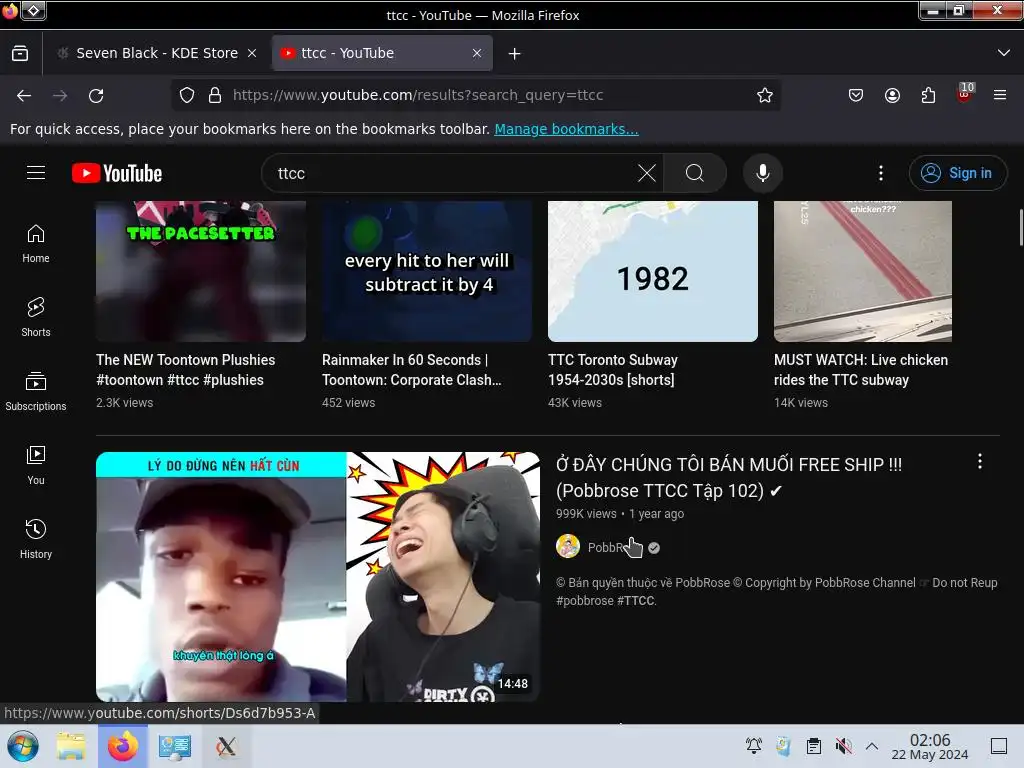Open the uBlock extension icon with the 10 badge
The height and width of the screenshot is (768, 1024).
(965, 94)
